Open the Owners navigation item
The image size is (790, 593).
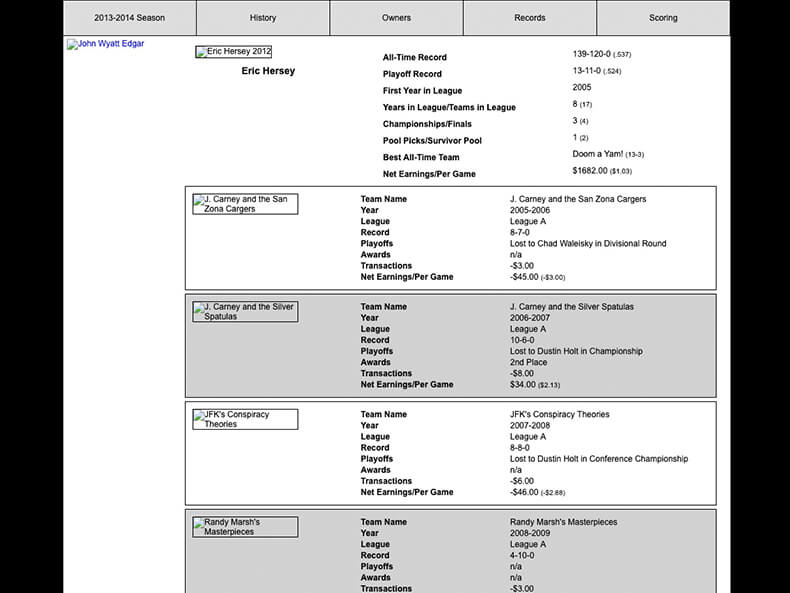pyautogui.click(x=396, y=18)
